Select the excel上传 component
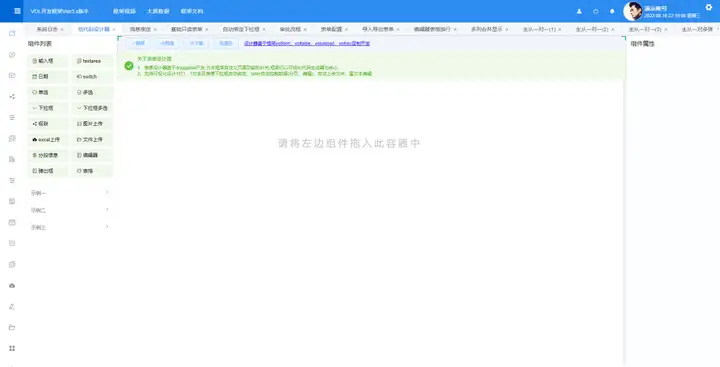Screen dimensions: 720x367 [x=48, y=140]
